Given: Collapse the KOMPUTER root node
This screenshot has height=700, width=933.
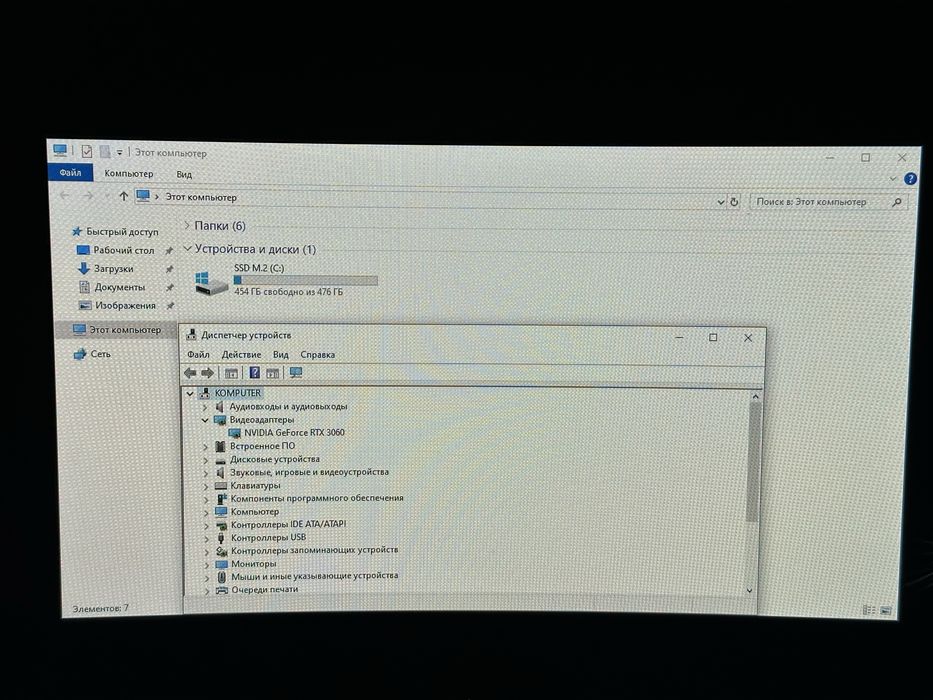Looking at the screenshot, I should tap(190, 393).
